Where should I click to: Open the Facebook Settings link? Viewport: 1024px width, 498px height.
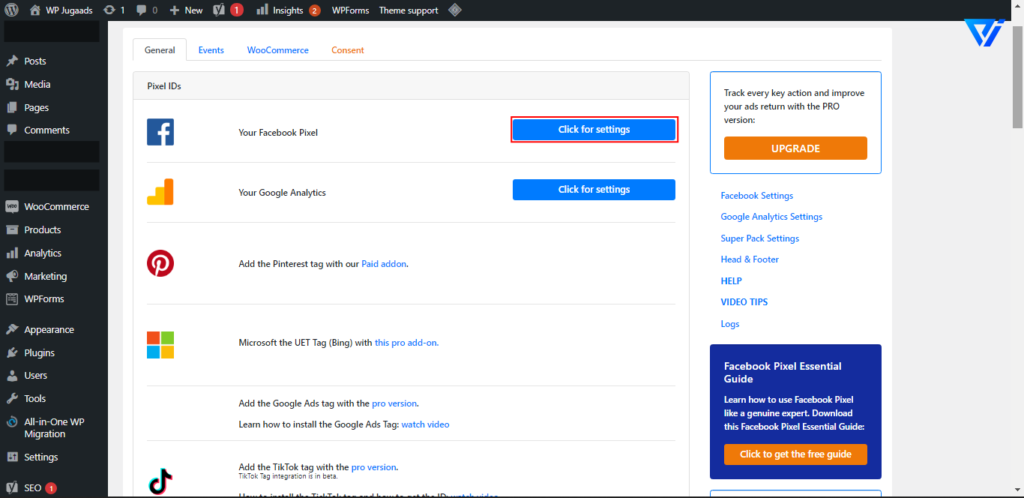point(757,196)
